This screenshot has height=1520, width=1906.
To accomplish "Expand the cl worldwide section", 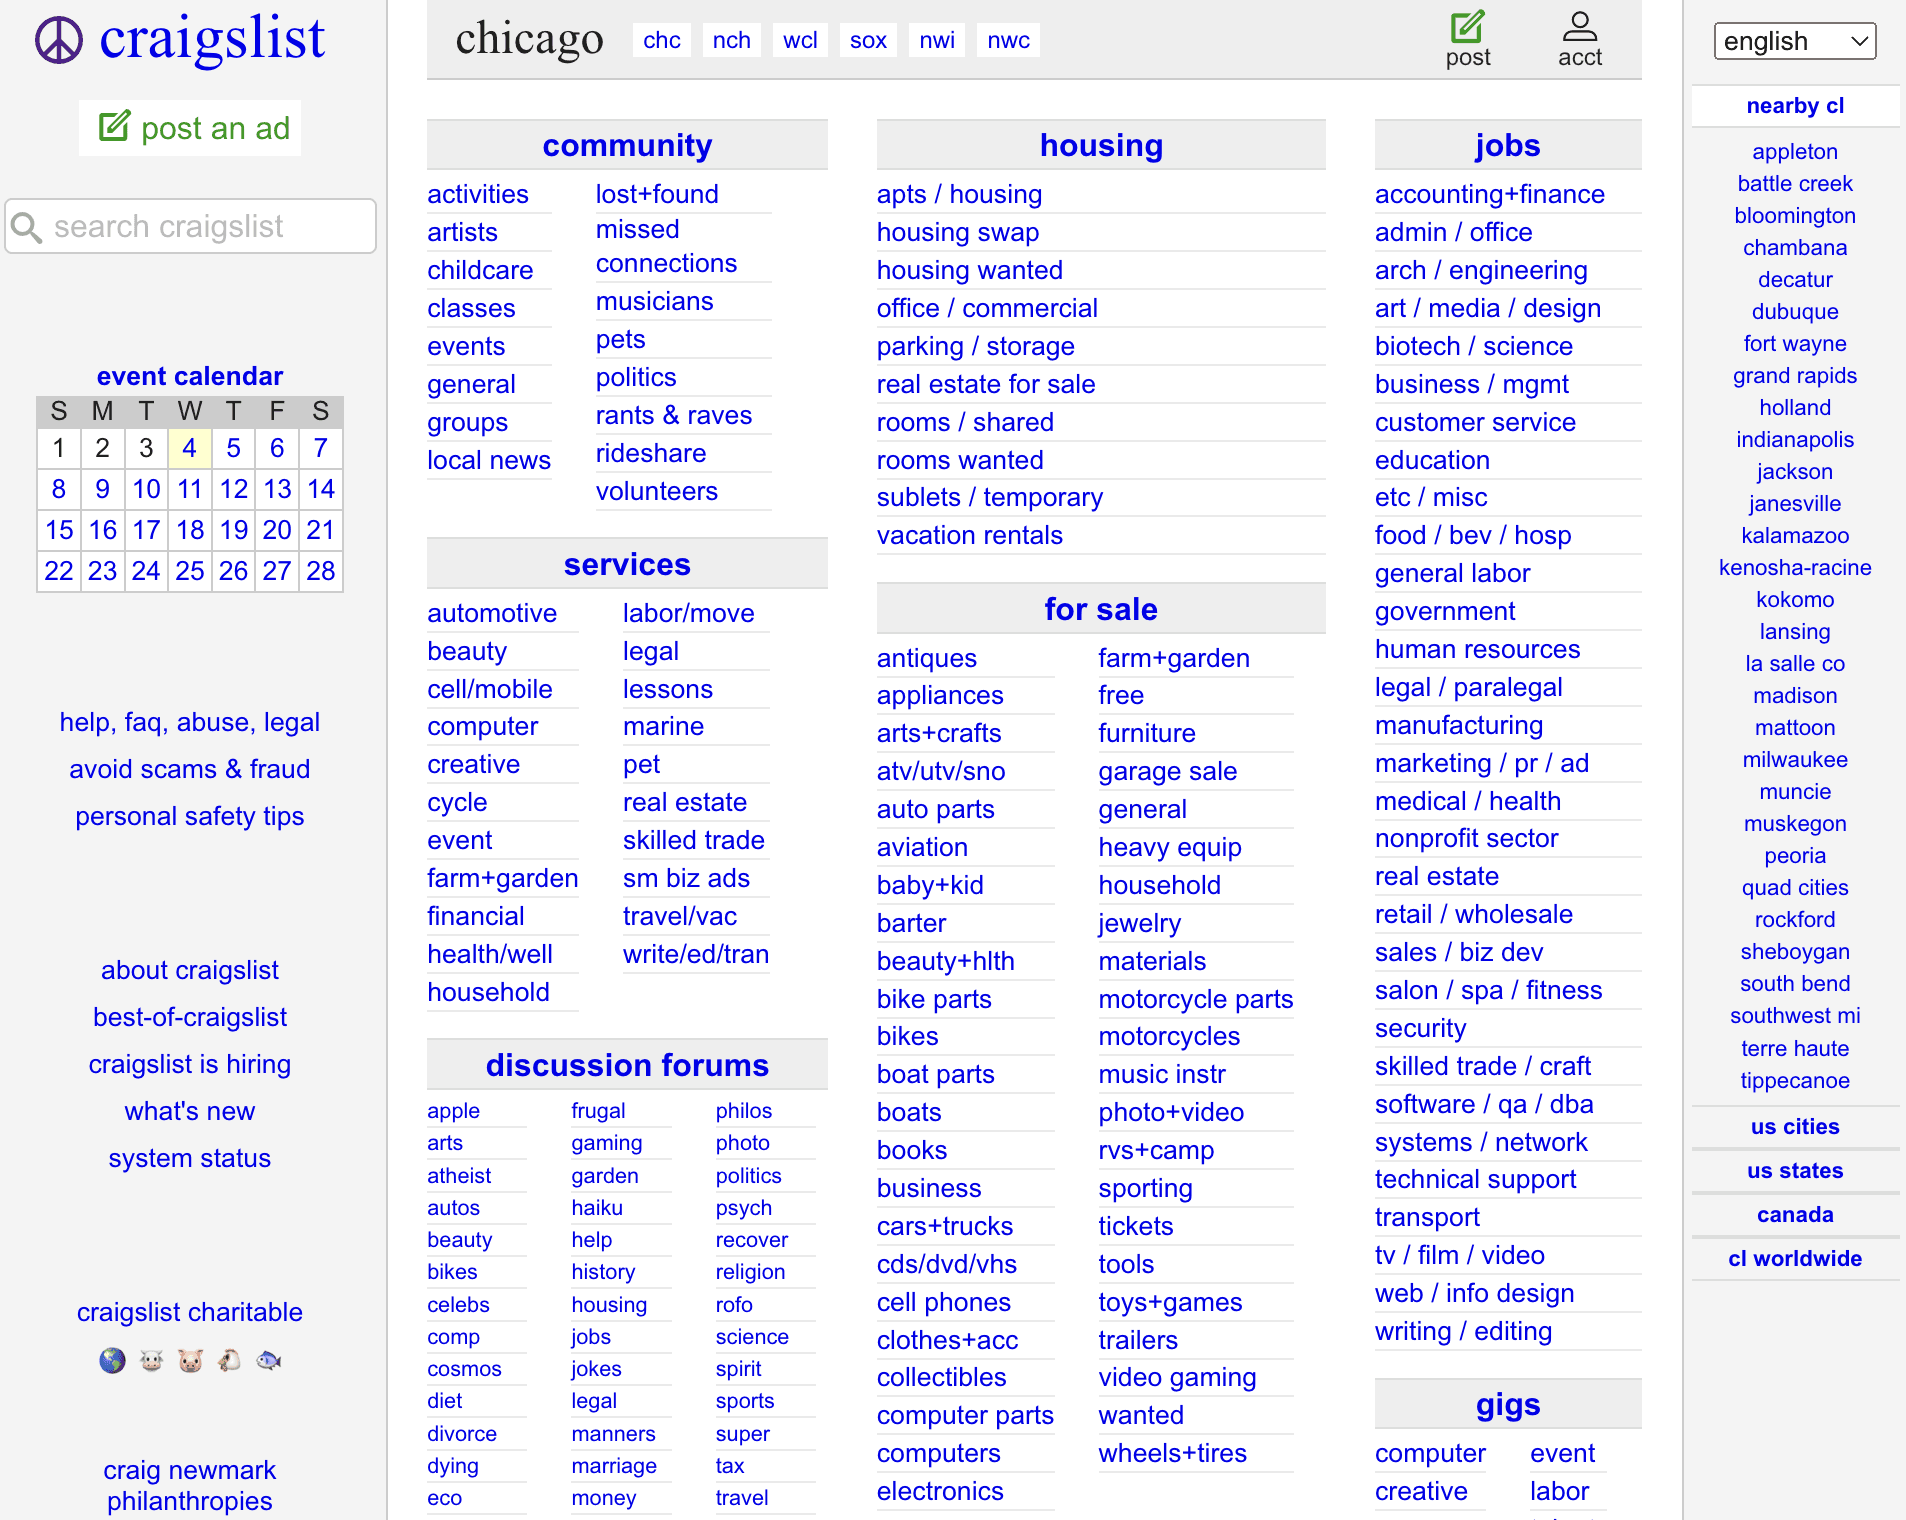I will pyautogui.click(x=1794, y=1258).
